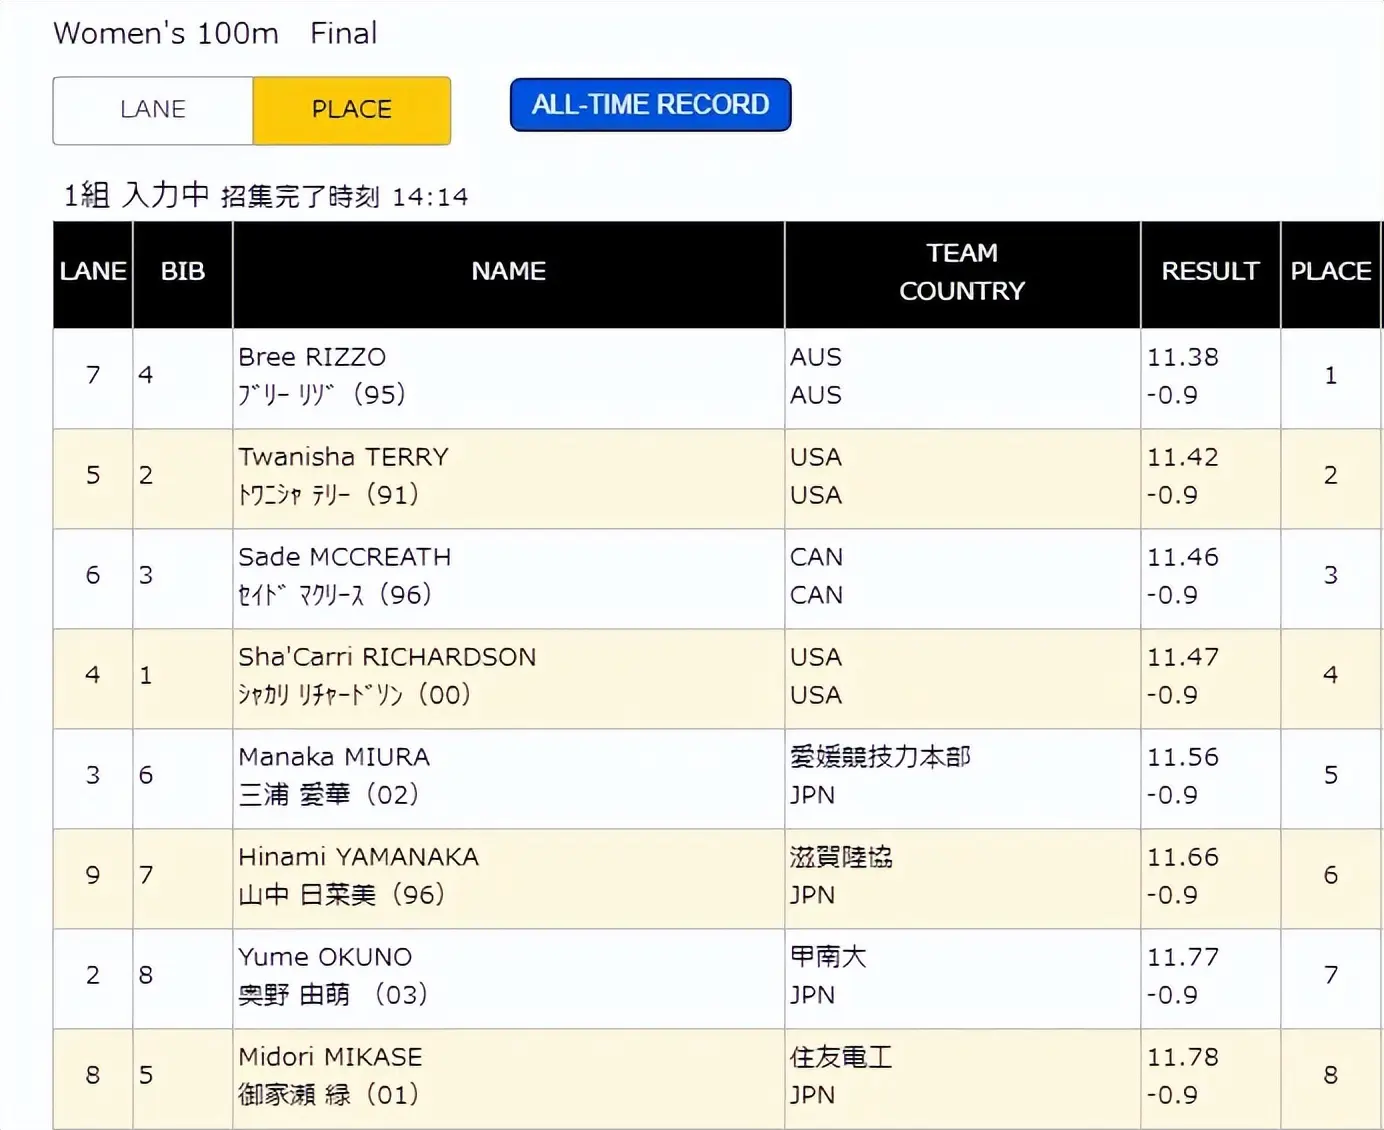1384x1130 pixels.
Task: Click the PLACE column header
Action: tap(1330, 272)
